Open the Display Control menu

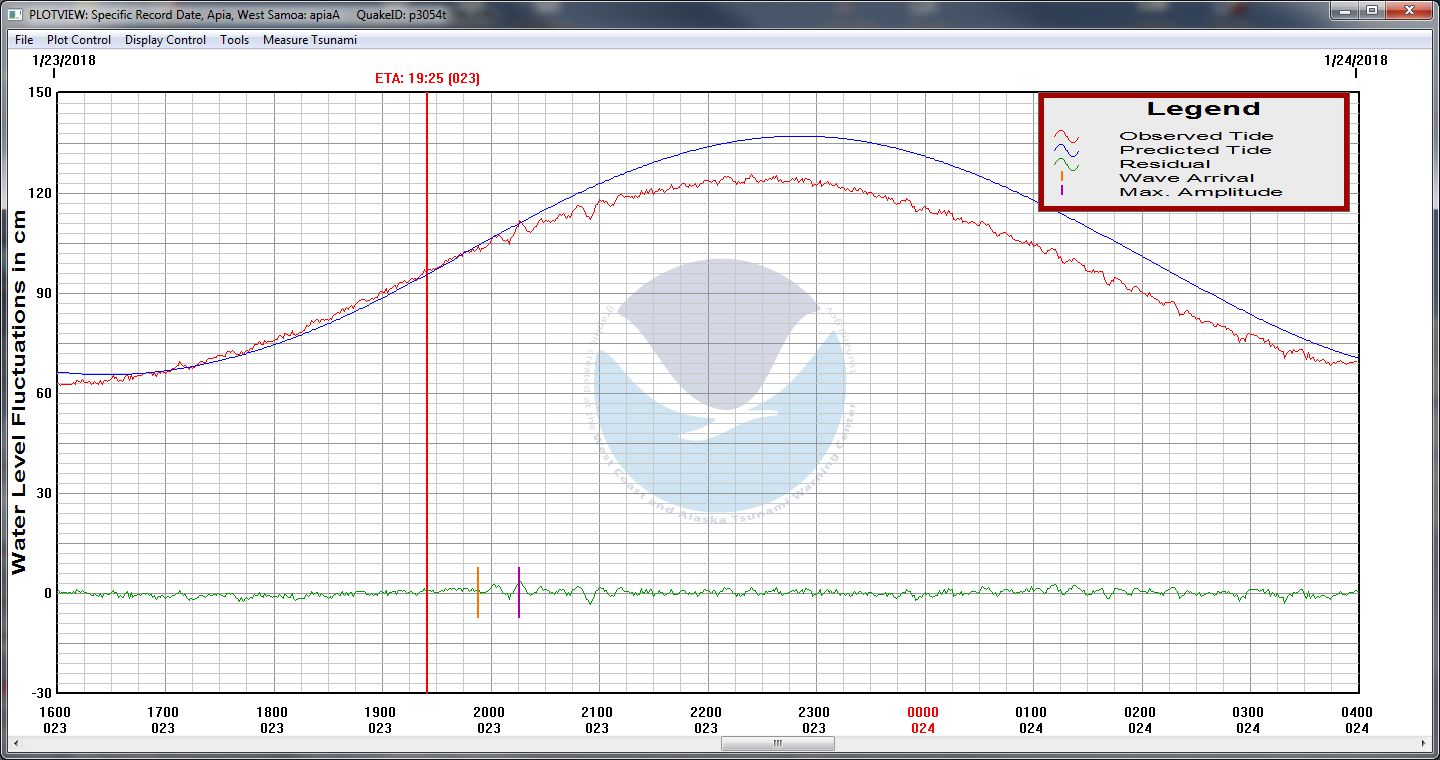coord(165,40)
